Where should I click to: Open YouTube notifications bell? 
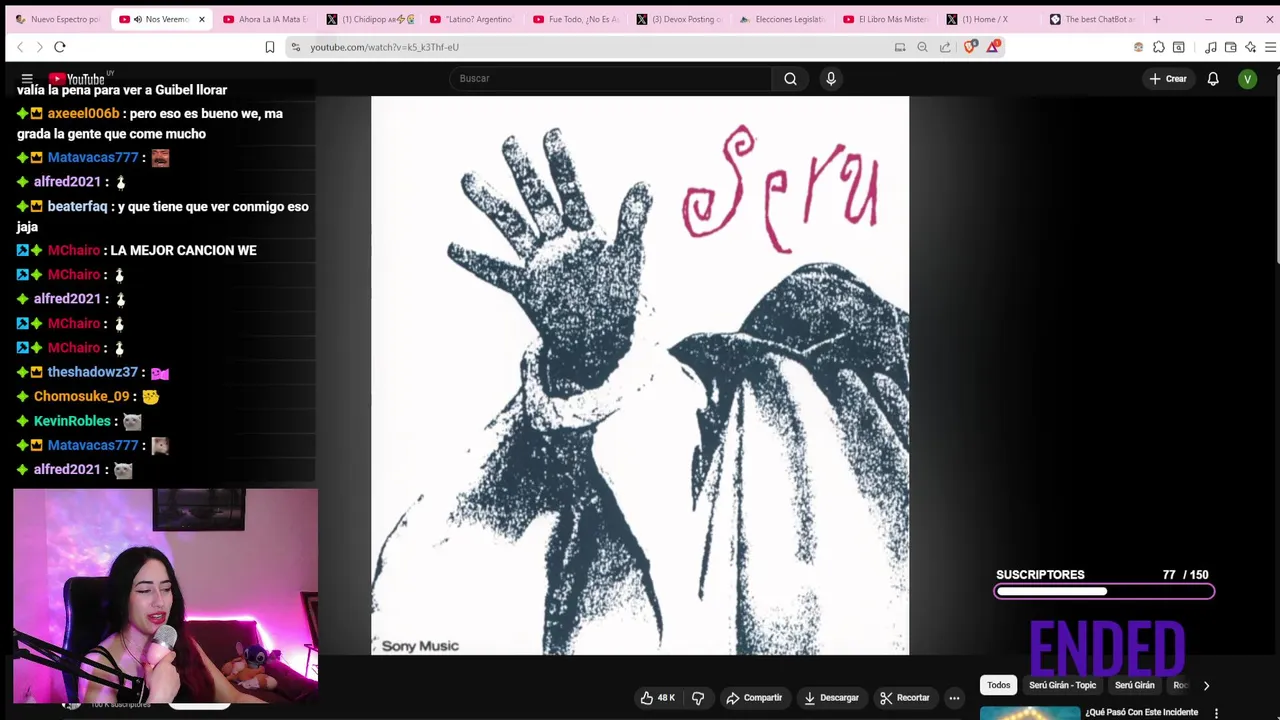[1213, 78]
